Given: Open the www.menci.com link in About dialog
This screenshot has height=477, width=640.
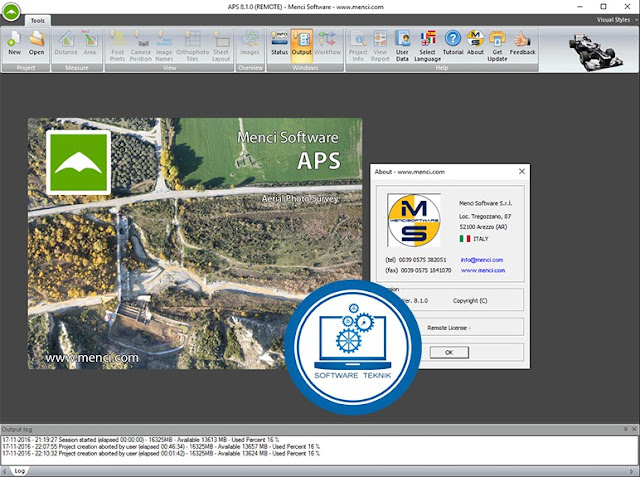Looking at the screenshot, I should [483, 270].
